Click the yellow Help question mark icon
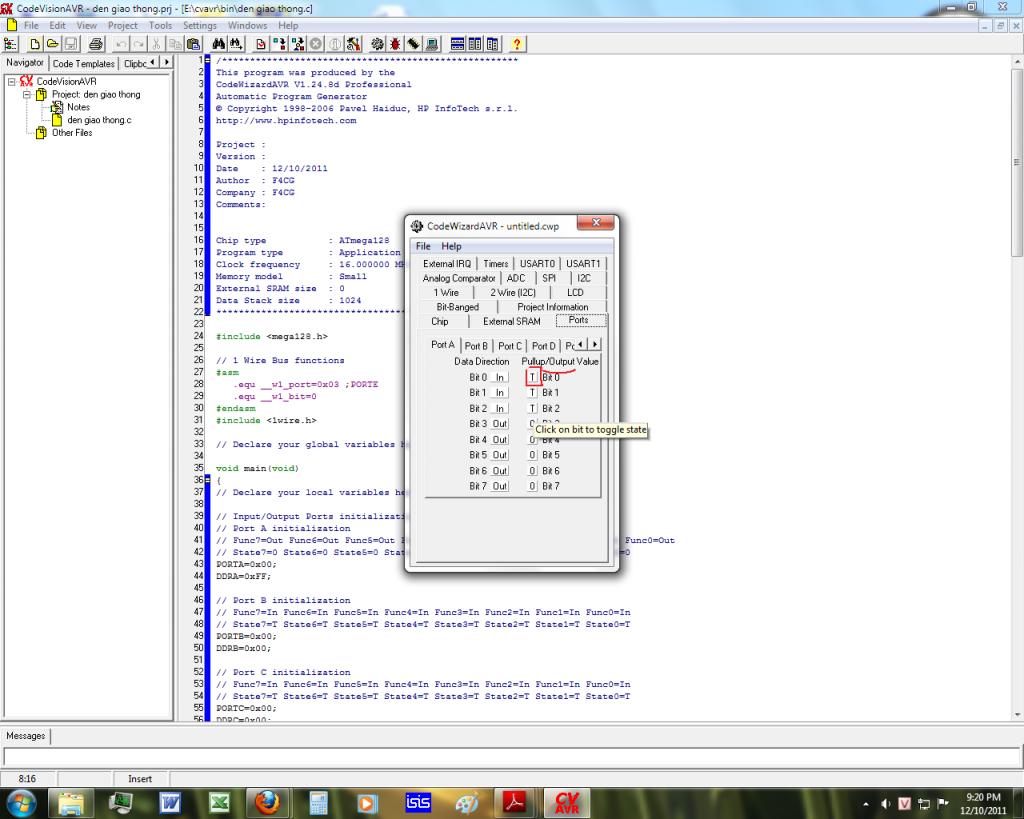Image resolution: width=1024 pixels, height=819 pixels. point(517,44)
